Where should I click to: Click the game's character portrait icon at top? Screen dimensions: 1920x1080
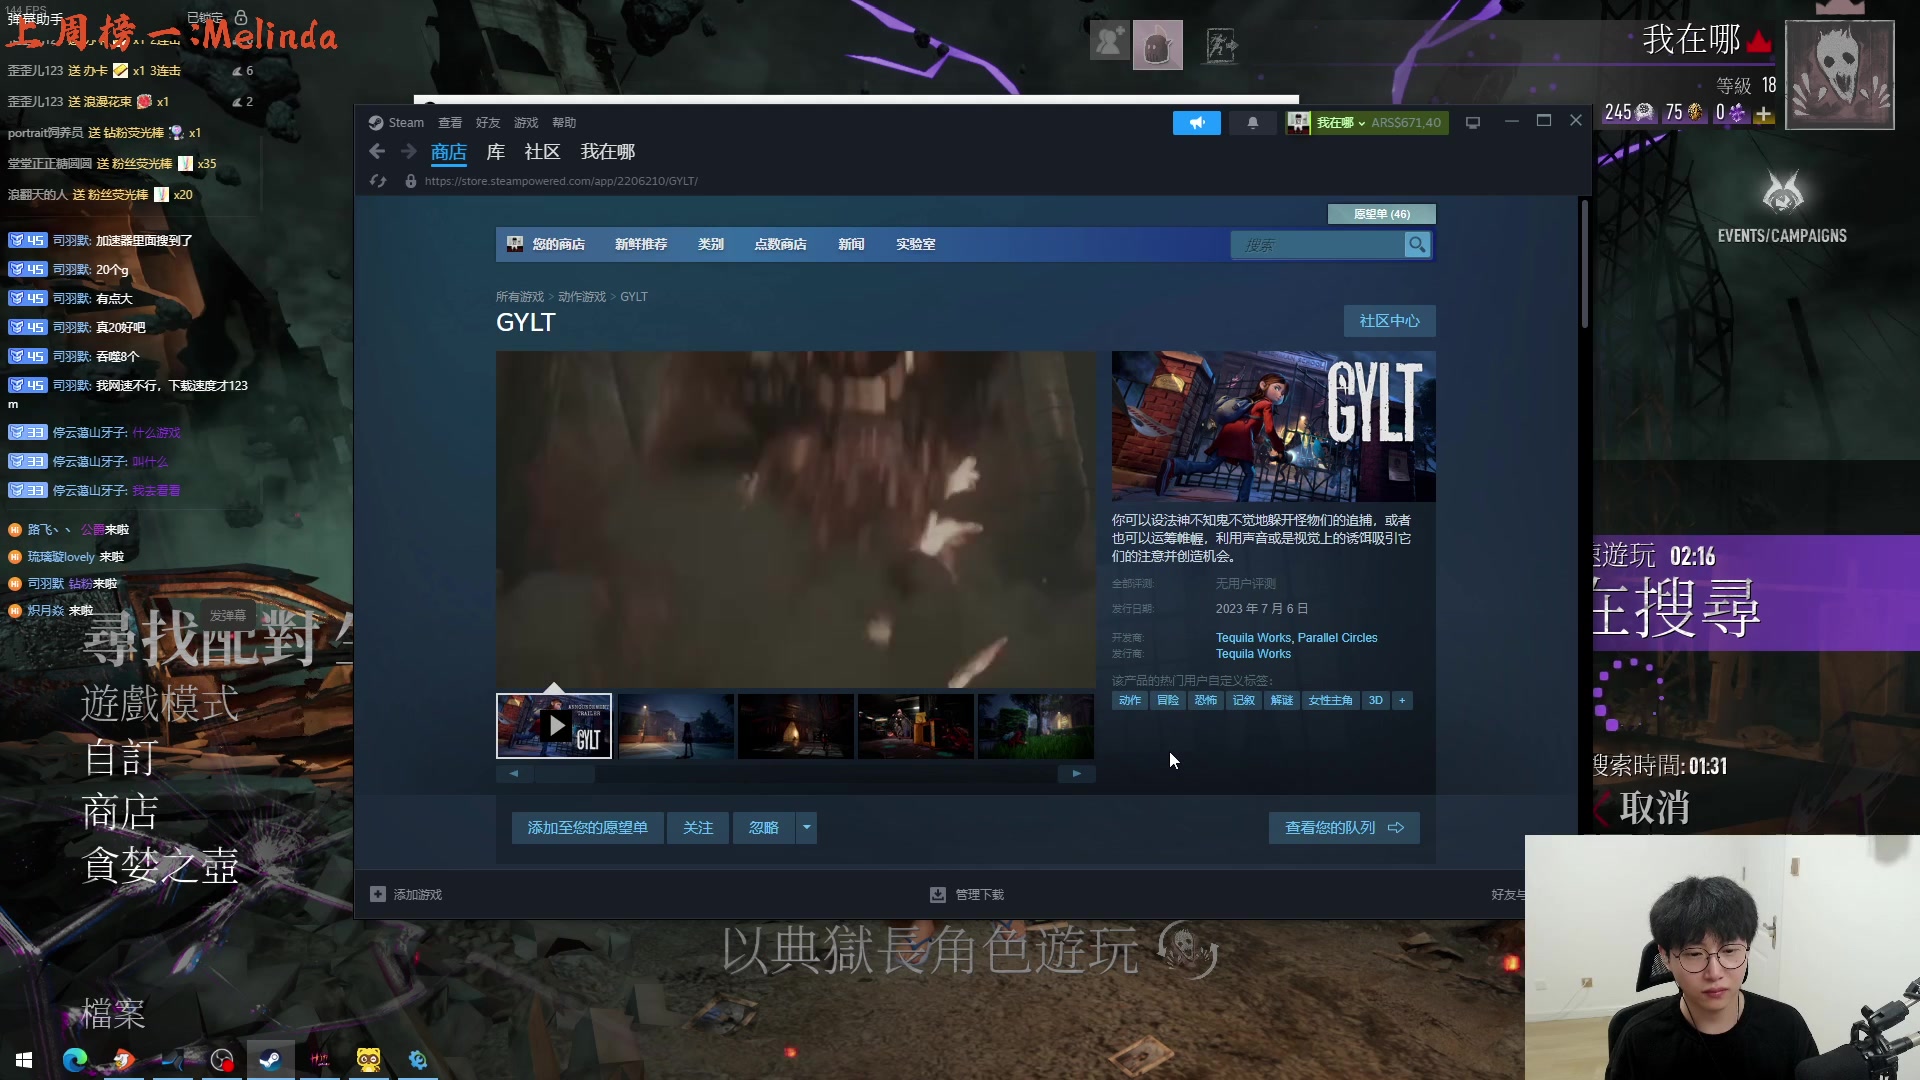pyautogui.click(x=1157, y=45)
